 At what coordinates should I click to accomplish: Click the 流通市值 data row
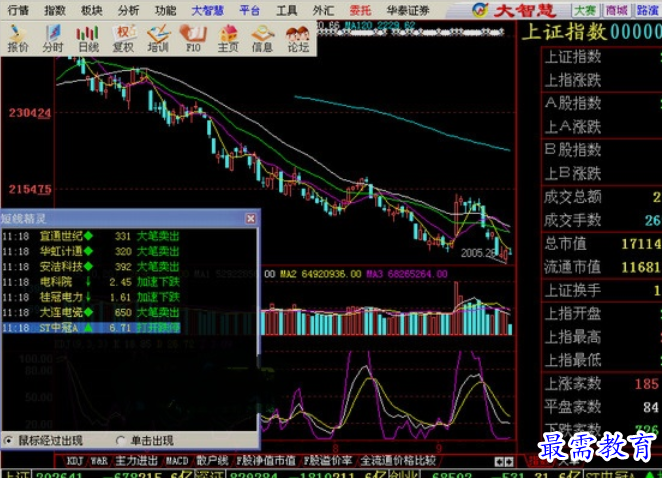coord(602,267)
